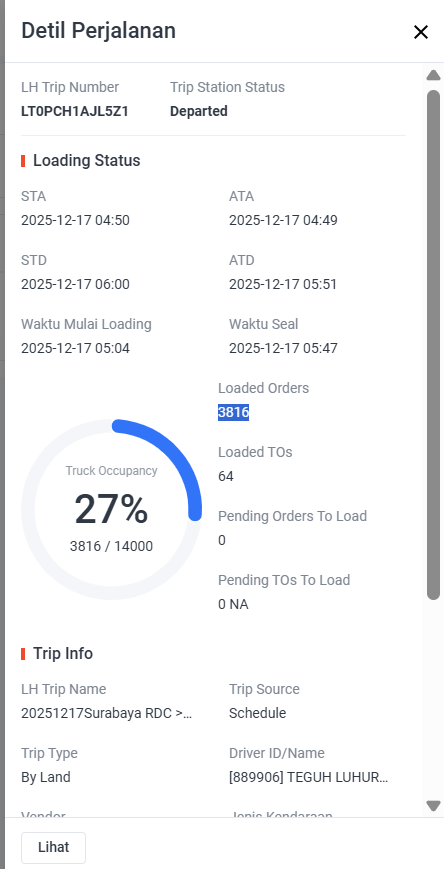
Task: Click the Trip Source value Schedule
Action: tap(258, 713)
